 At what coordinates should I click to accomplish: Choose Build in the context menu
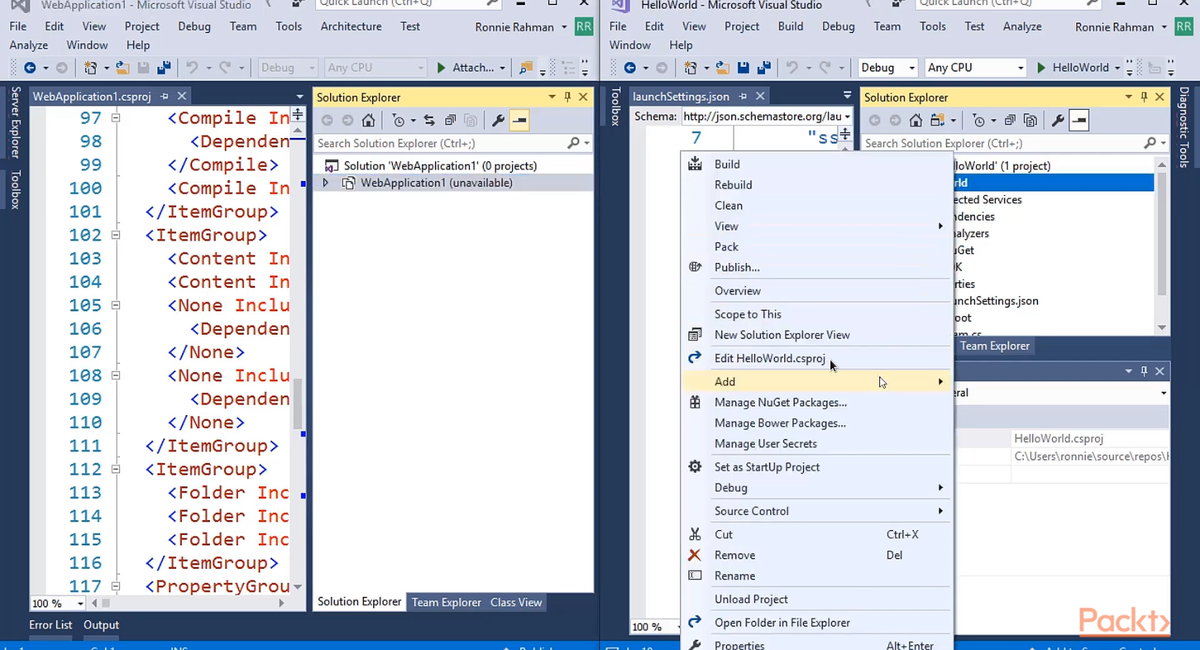coord(814,164)
